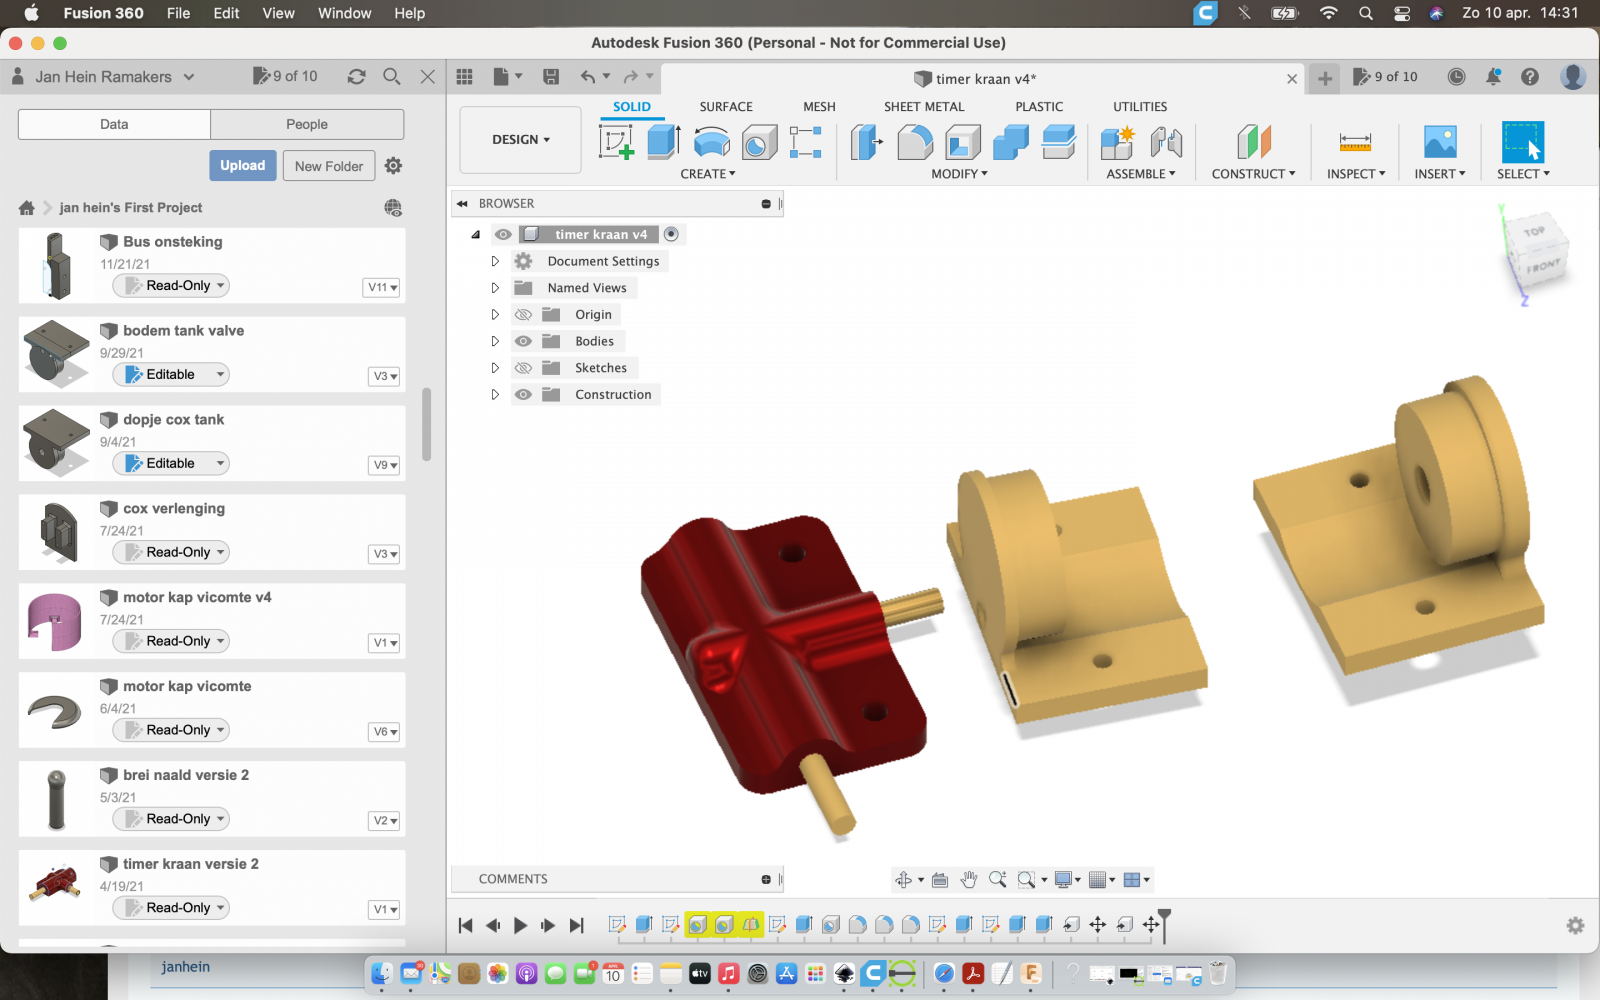Toggle visibility of timer kraan v4 component

click(503, 234)
